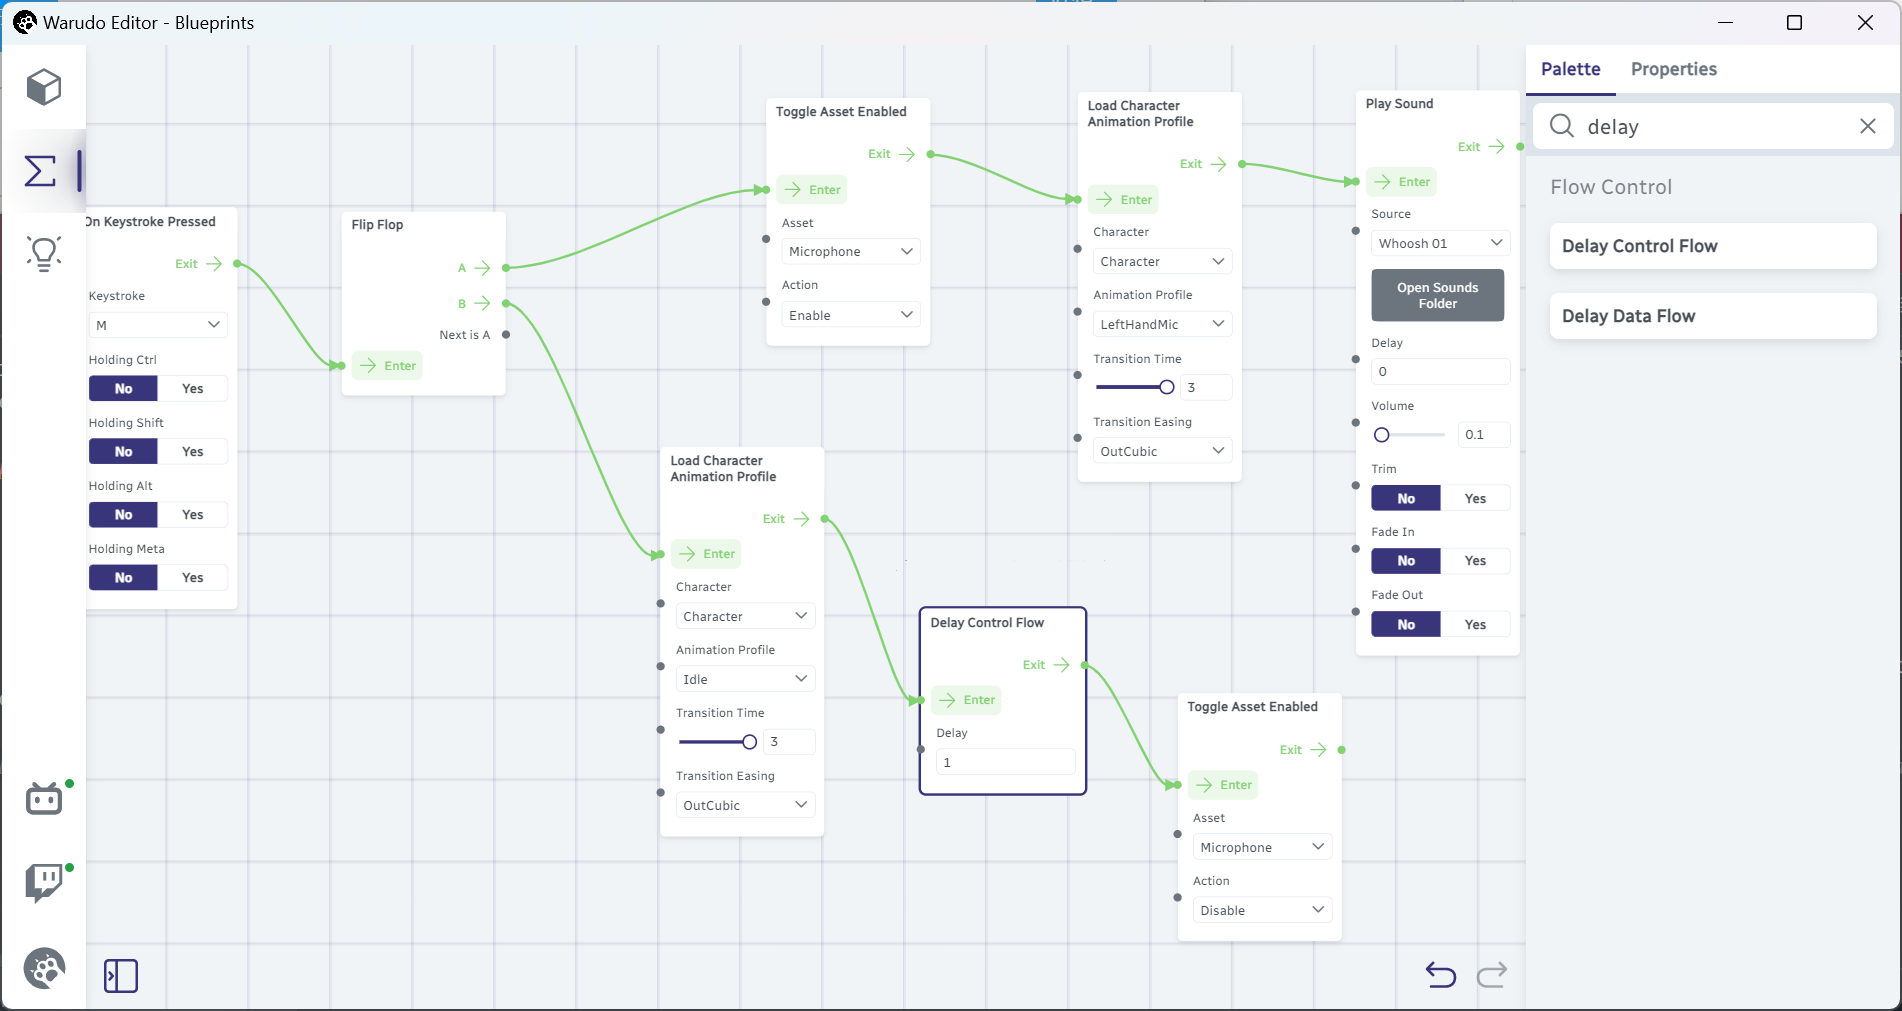Click Exit arrow on Enable Toggle Asset node
The height and width of the screenshot is (1011, 1902).
pyautogui.click(x=906, y=154)
